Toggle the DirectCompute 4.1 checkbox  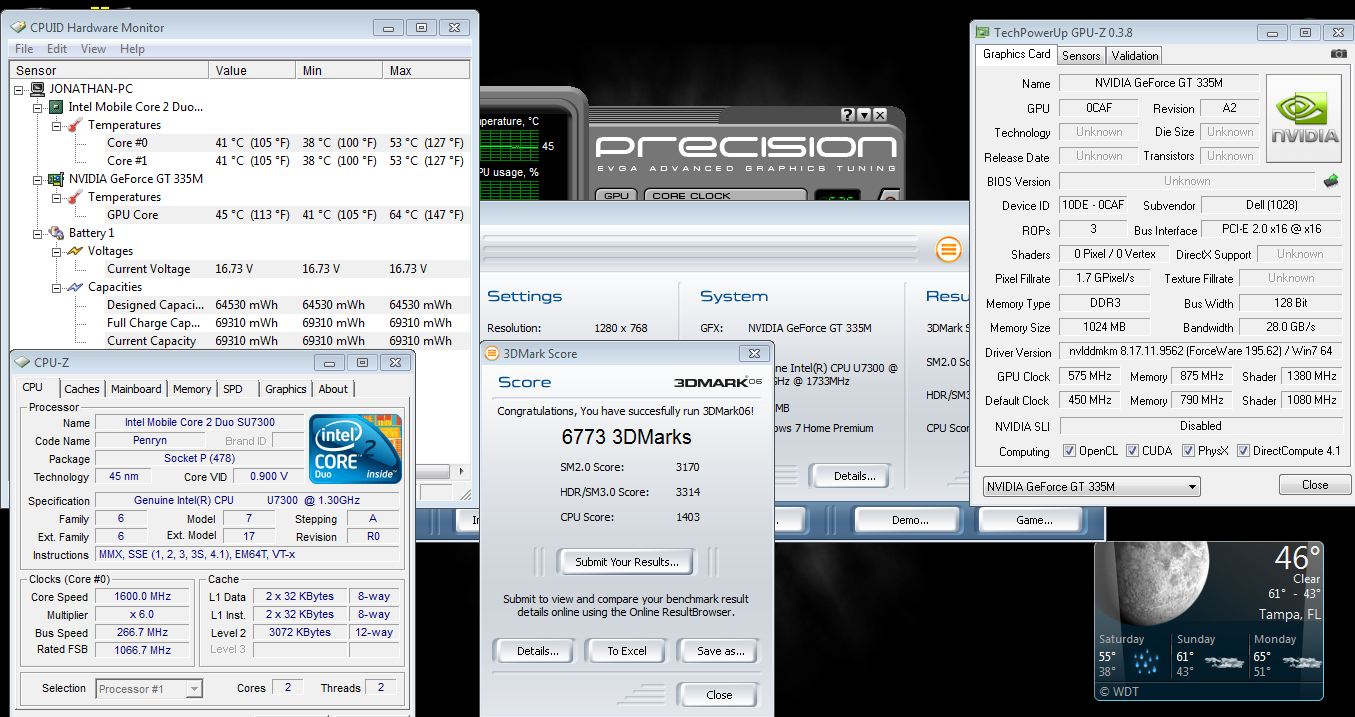[1244, 451]
